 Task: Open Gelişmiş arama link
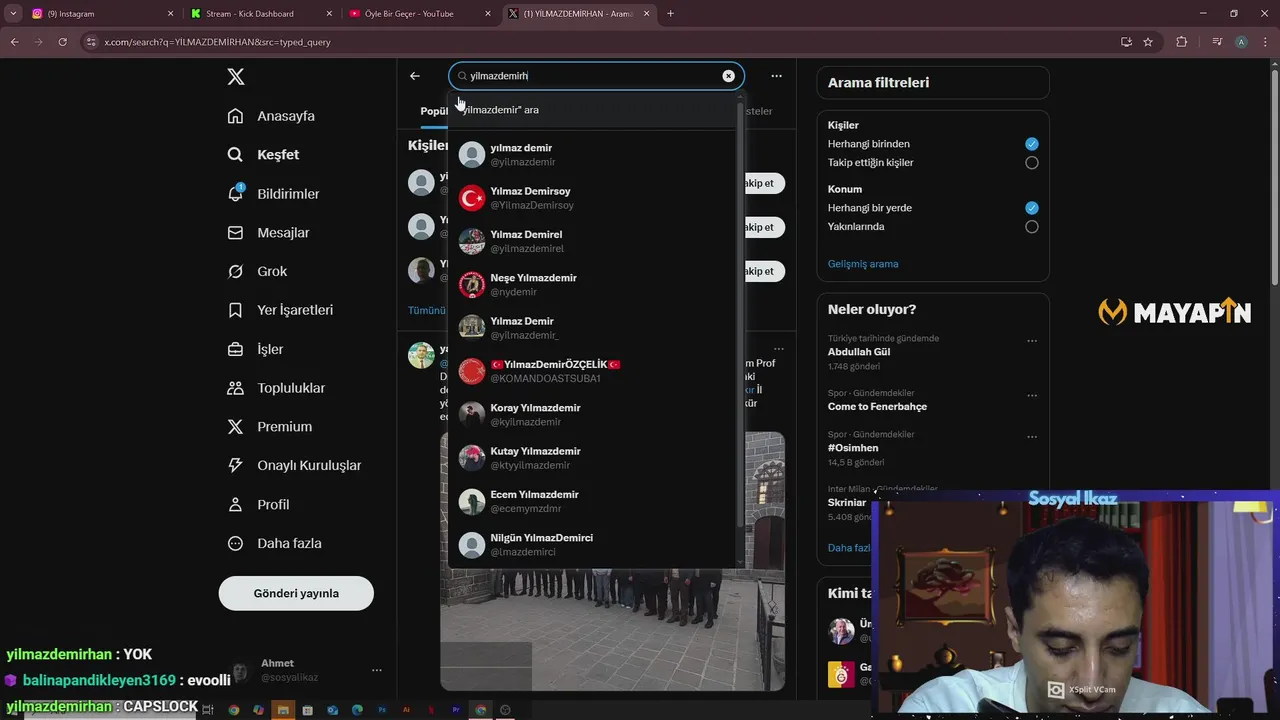(x=863, y=264)
